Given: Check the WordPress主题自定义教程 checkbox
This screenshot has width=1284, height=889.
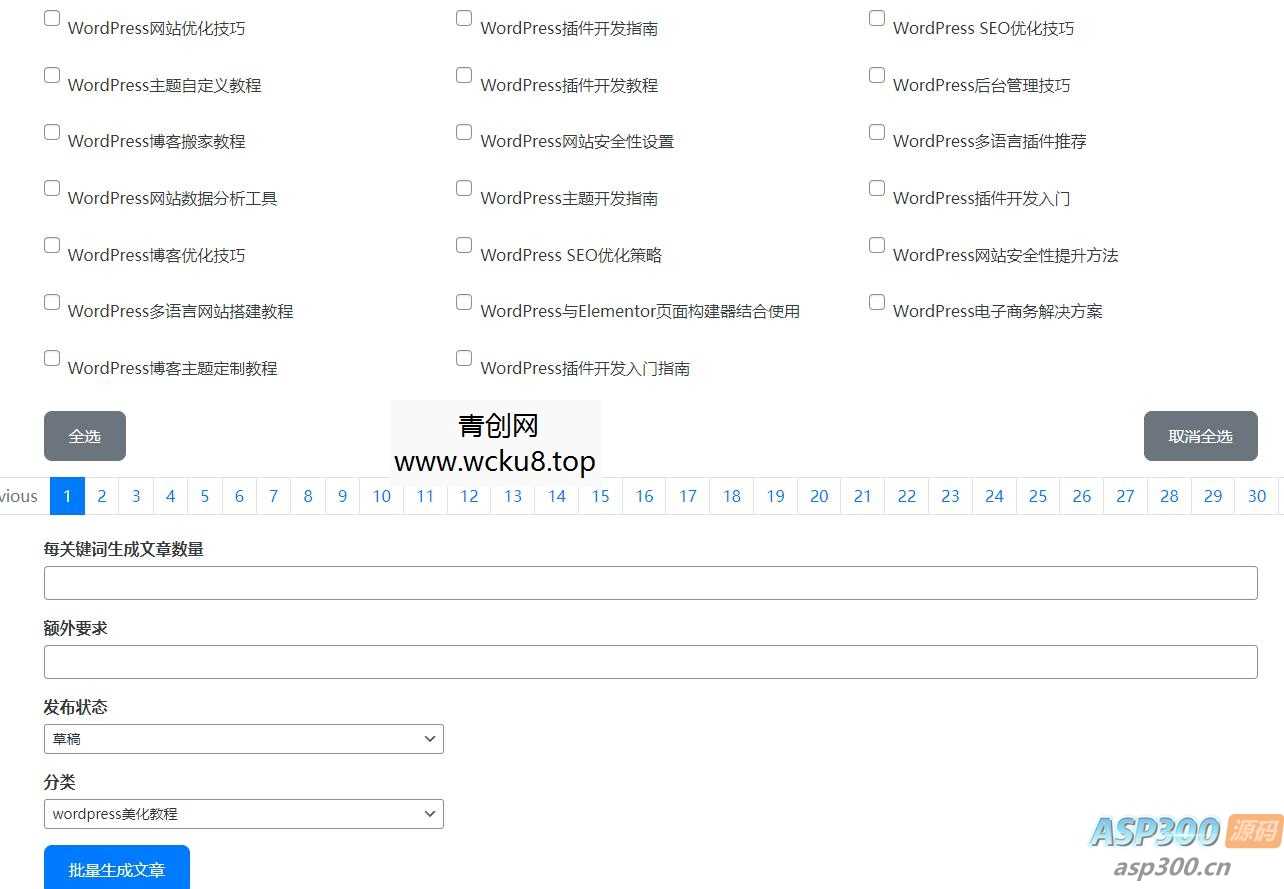Looking at the screenshot, I should tap(51, 74).
